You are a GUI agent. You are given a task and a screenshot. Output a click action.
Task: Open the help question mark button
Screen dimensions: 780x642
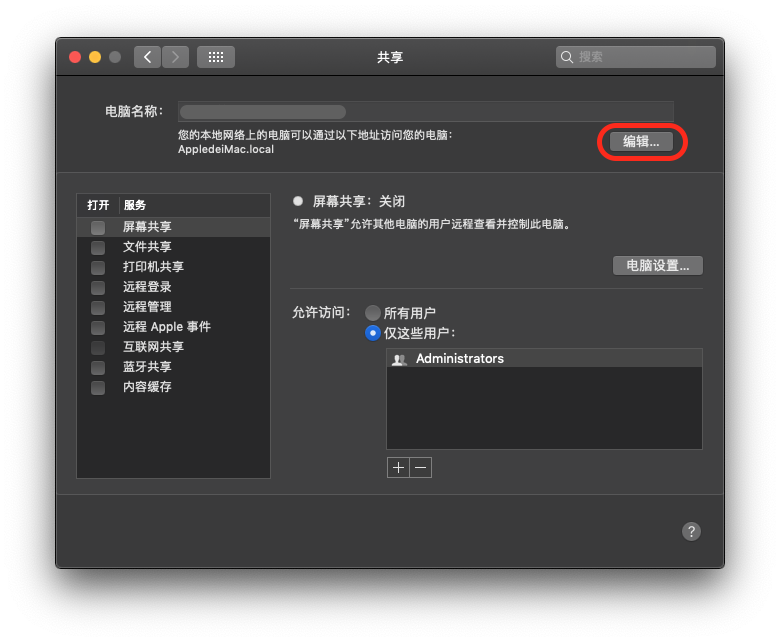(691, 531)
